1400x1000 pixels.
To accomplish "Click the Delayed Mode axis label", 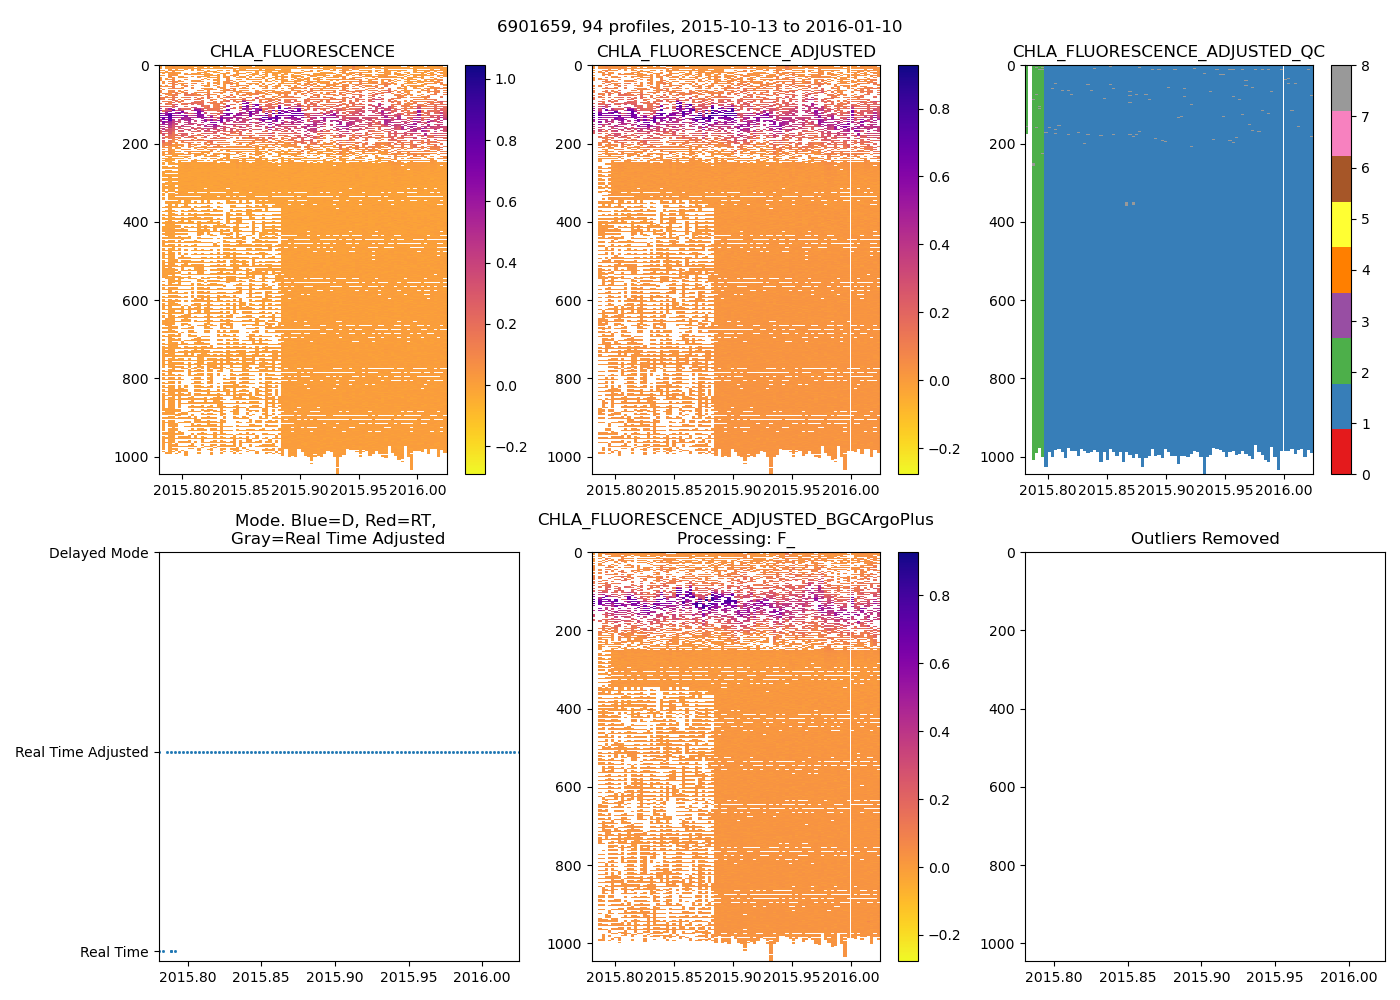I will point(98,553).
